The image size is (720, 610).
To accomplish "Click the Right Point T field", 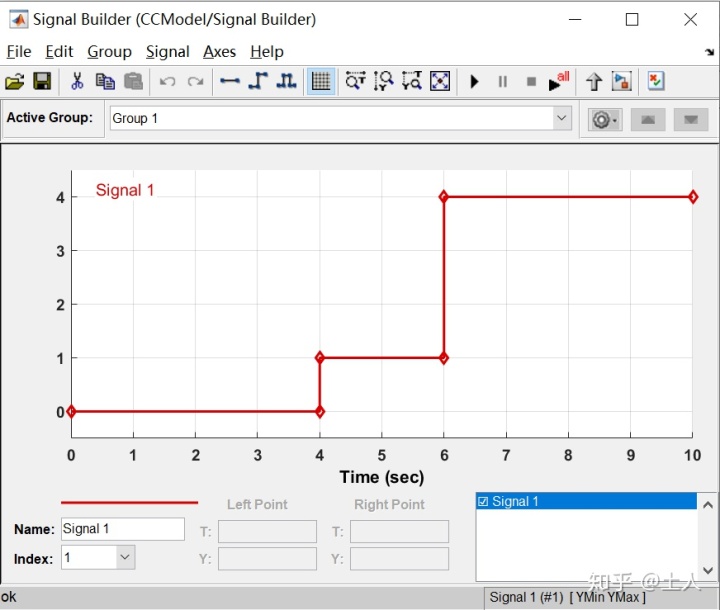I will pos(399,531).
